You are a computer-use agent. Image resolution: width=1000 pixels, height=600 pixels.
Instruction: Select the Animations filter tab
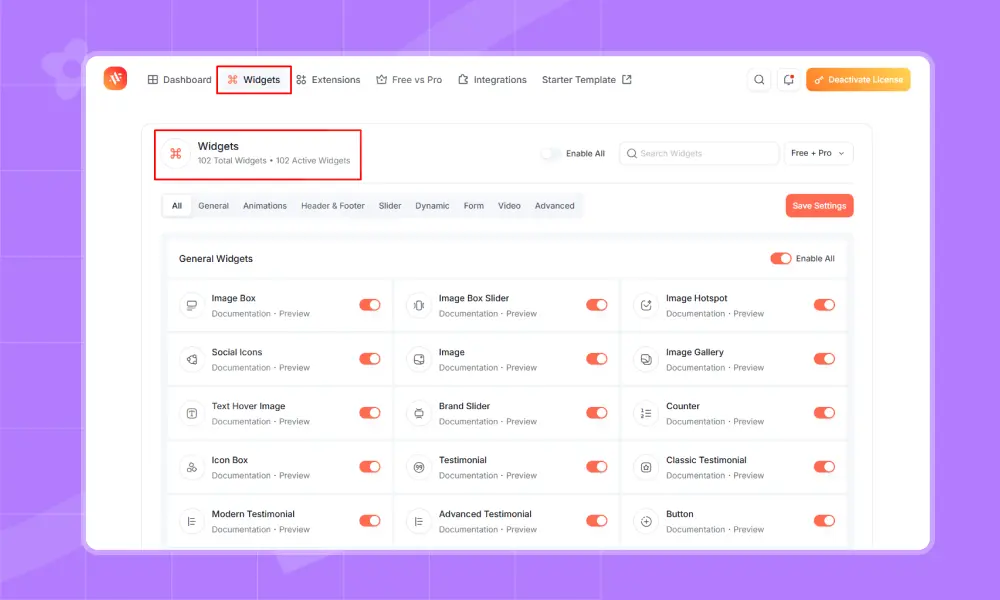265,206
